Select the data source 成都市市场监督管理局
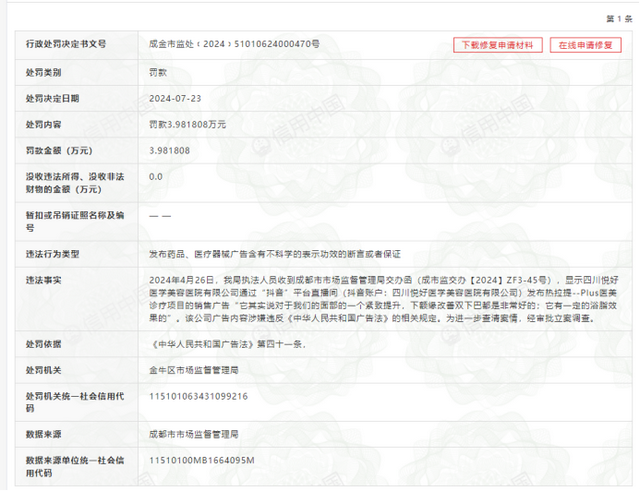This screenshot has height=491, width=640. point(194,434)
